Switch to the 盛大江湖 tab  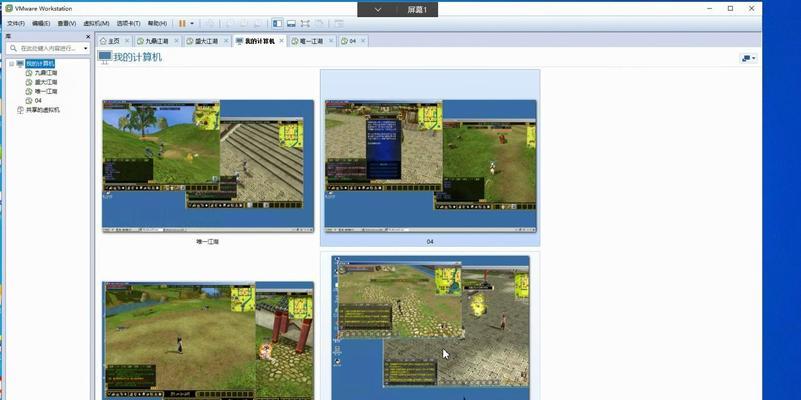(206, 41)
